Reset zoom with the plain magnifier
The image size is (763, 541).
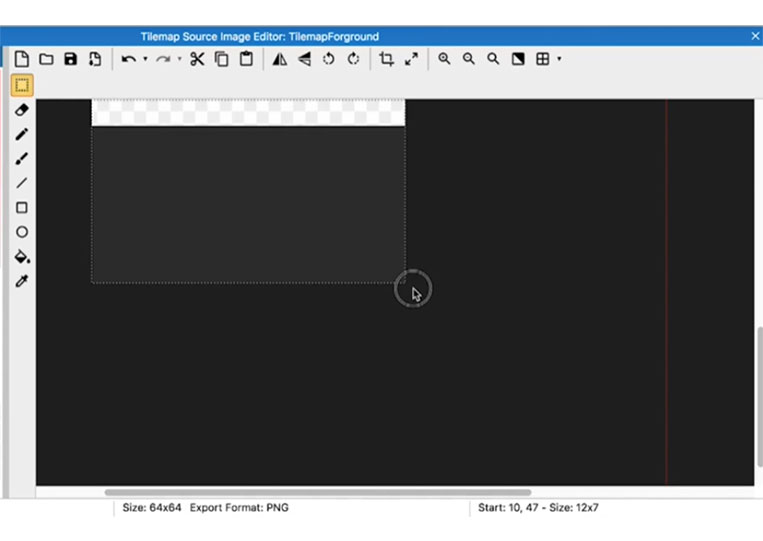(x=493, y=59)
